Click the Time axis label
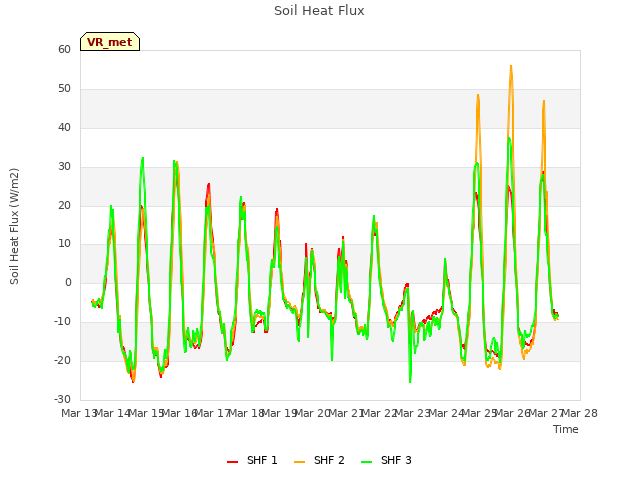The image size is (640, 480). pos(566,429)
